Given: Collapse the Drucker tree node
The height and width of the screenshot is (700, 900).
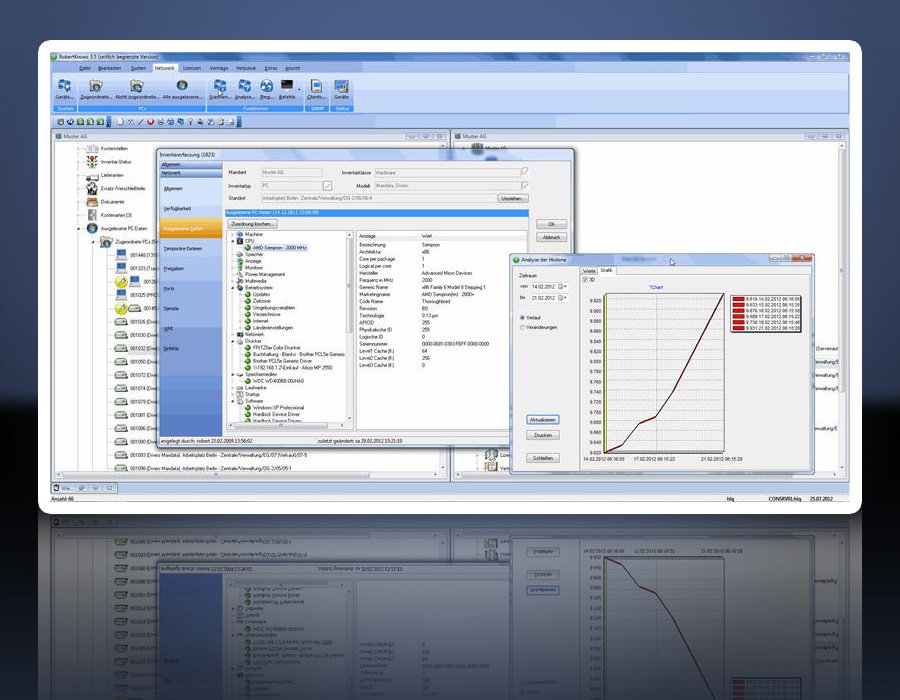Looking at the screenshot, I should (x=233, y=341).
